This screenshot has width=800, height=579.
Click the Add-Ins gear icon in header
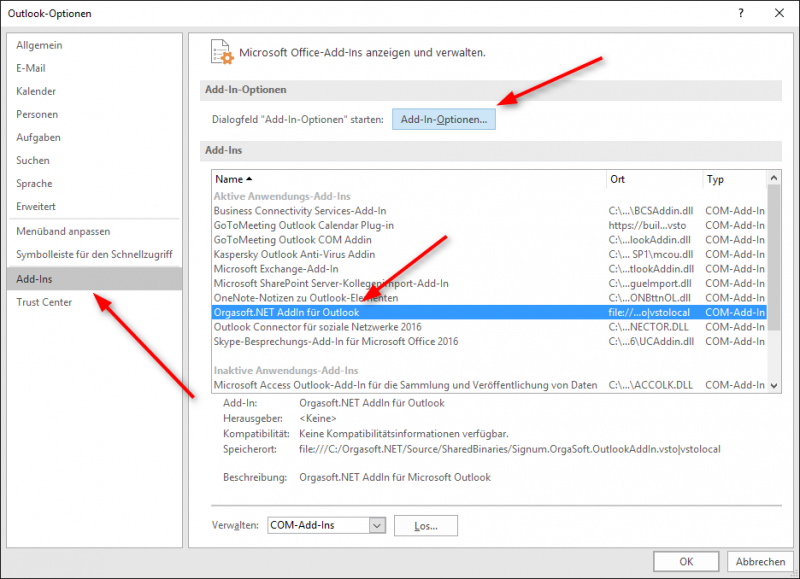click(x=219, y=53)
